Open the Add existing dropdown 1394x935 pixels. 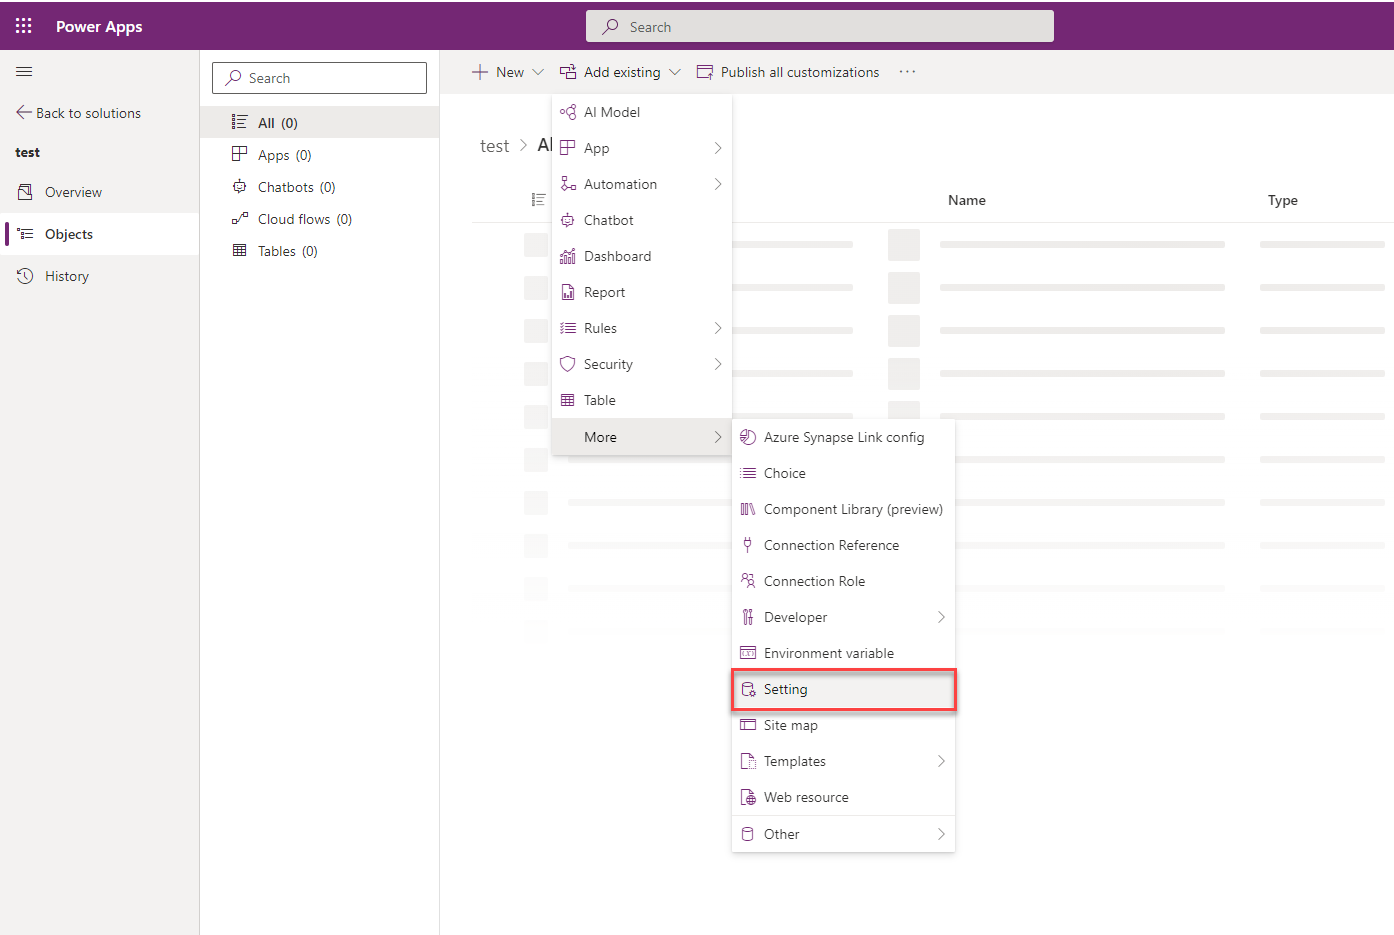pos(620,71)
